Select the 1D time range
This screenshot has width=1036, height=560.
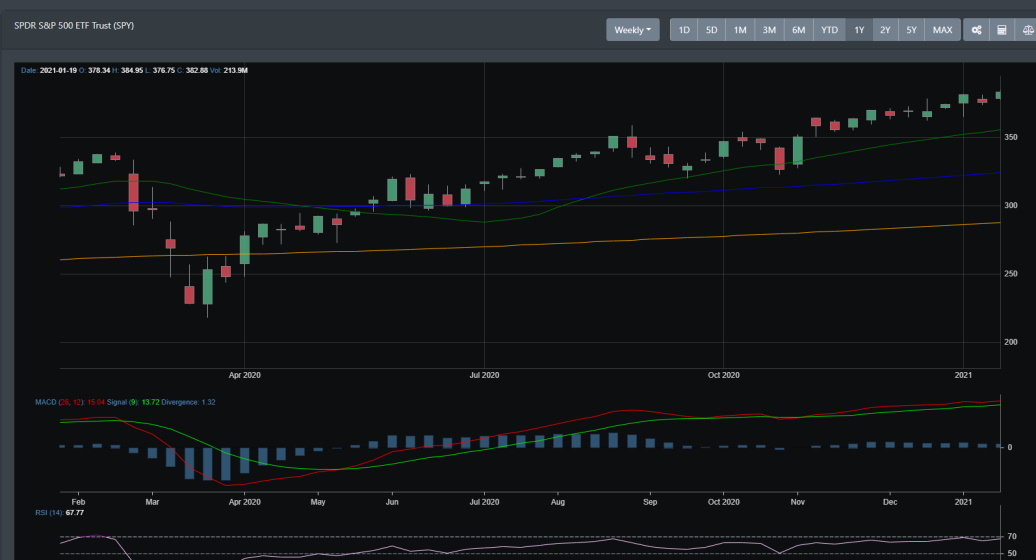[x=684, y=30]
